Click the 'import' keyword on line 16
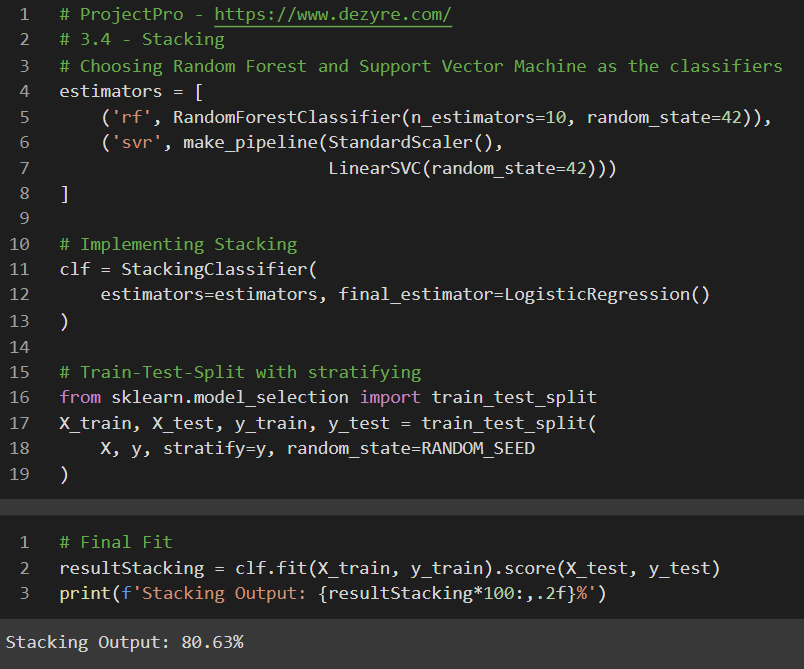The height and width of the screenshot is (669, 804). (x=390, y=397)
